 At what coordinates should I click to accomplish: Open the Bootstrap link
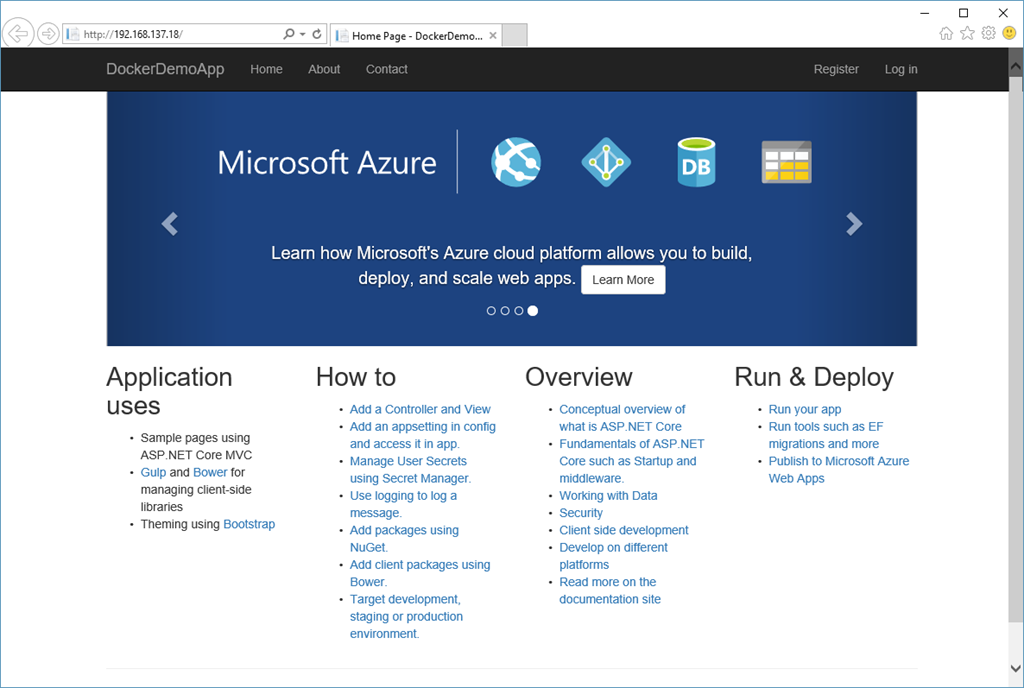[249, 524]
